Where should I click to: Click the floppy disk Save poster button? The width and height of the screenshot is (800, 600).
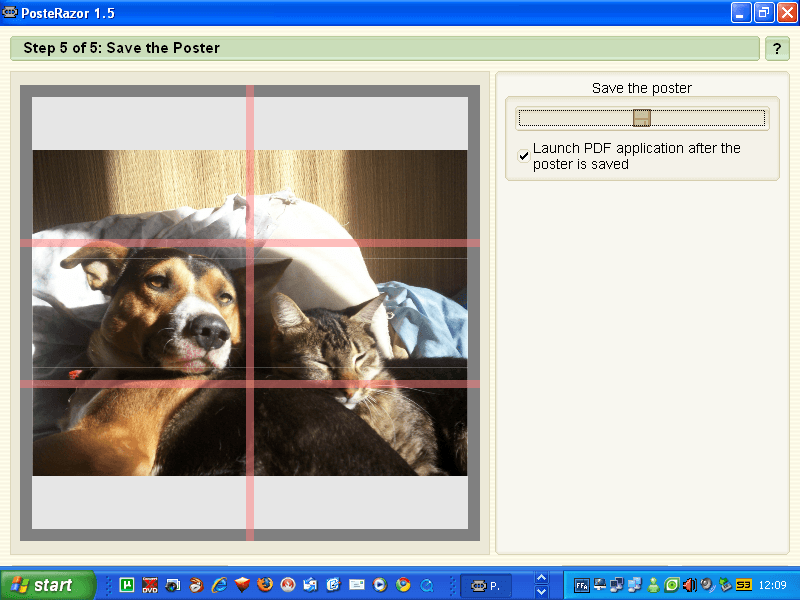coord(641,118)
